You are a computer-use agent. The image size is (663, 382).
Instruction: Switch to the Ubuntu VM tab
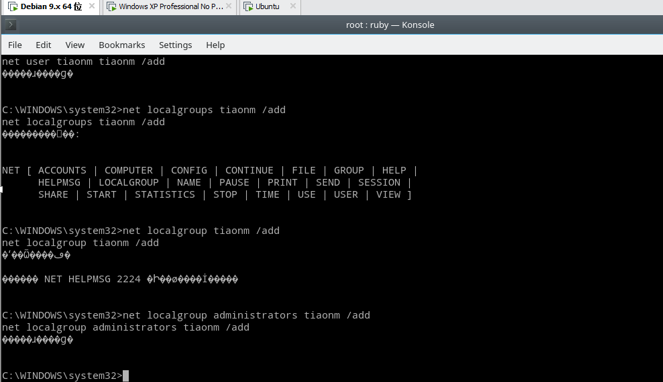click(270, 7)
